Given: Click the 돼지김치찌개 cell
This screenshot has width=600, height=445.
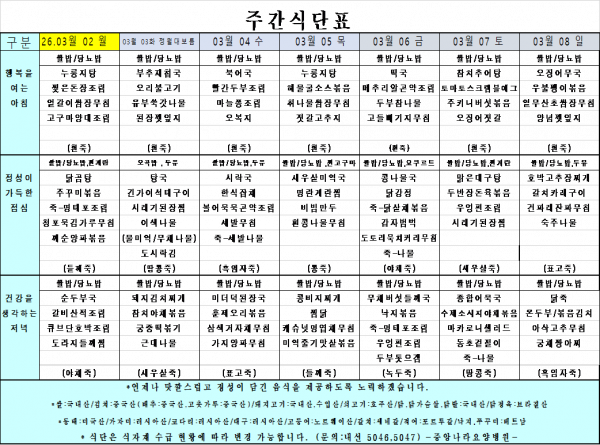Looking at the screenshot, I should coord(158,298).
